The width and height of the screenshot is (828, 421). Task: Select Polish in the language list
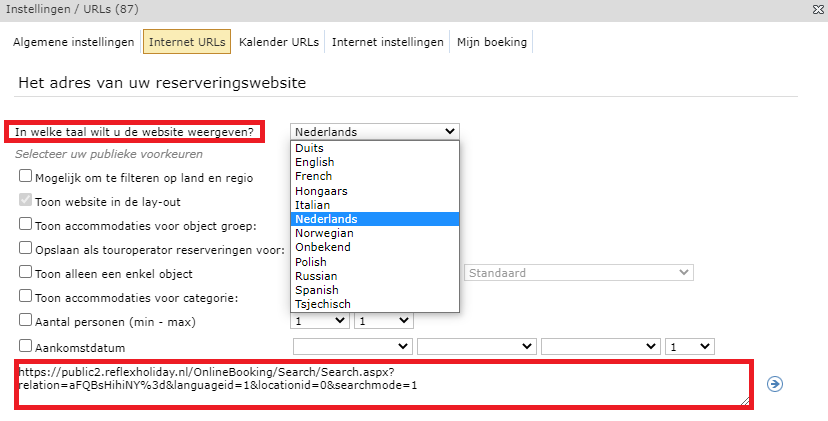(x=375, y=261)
